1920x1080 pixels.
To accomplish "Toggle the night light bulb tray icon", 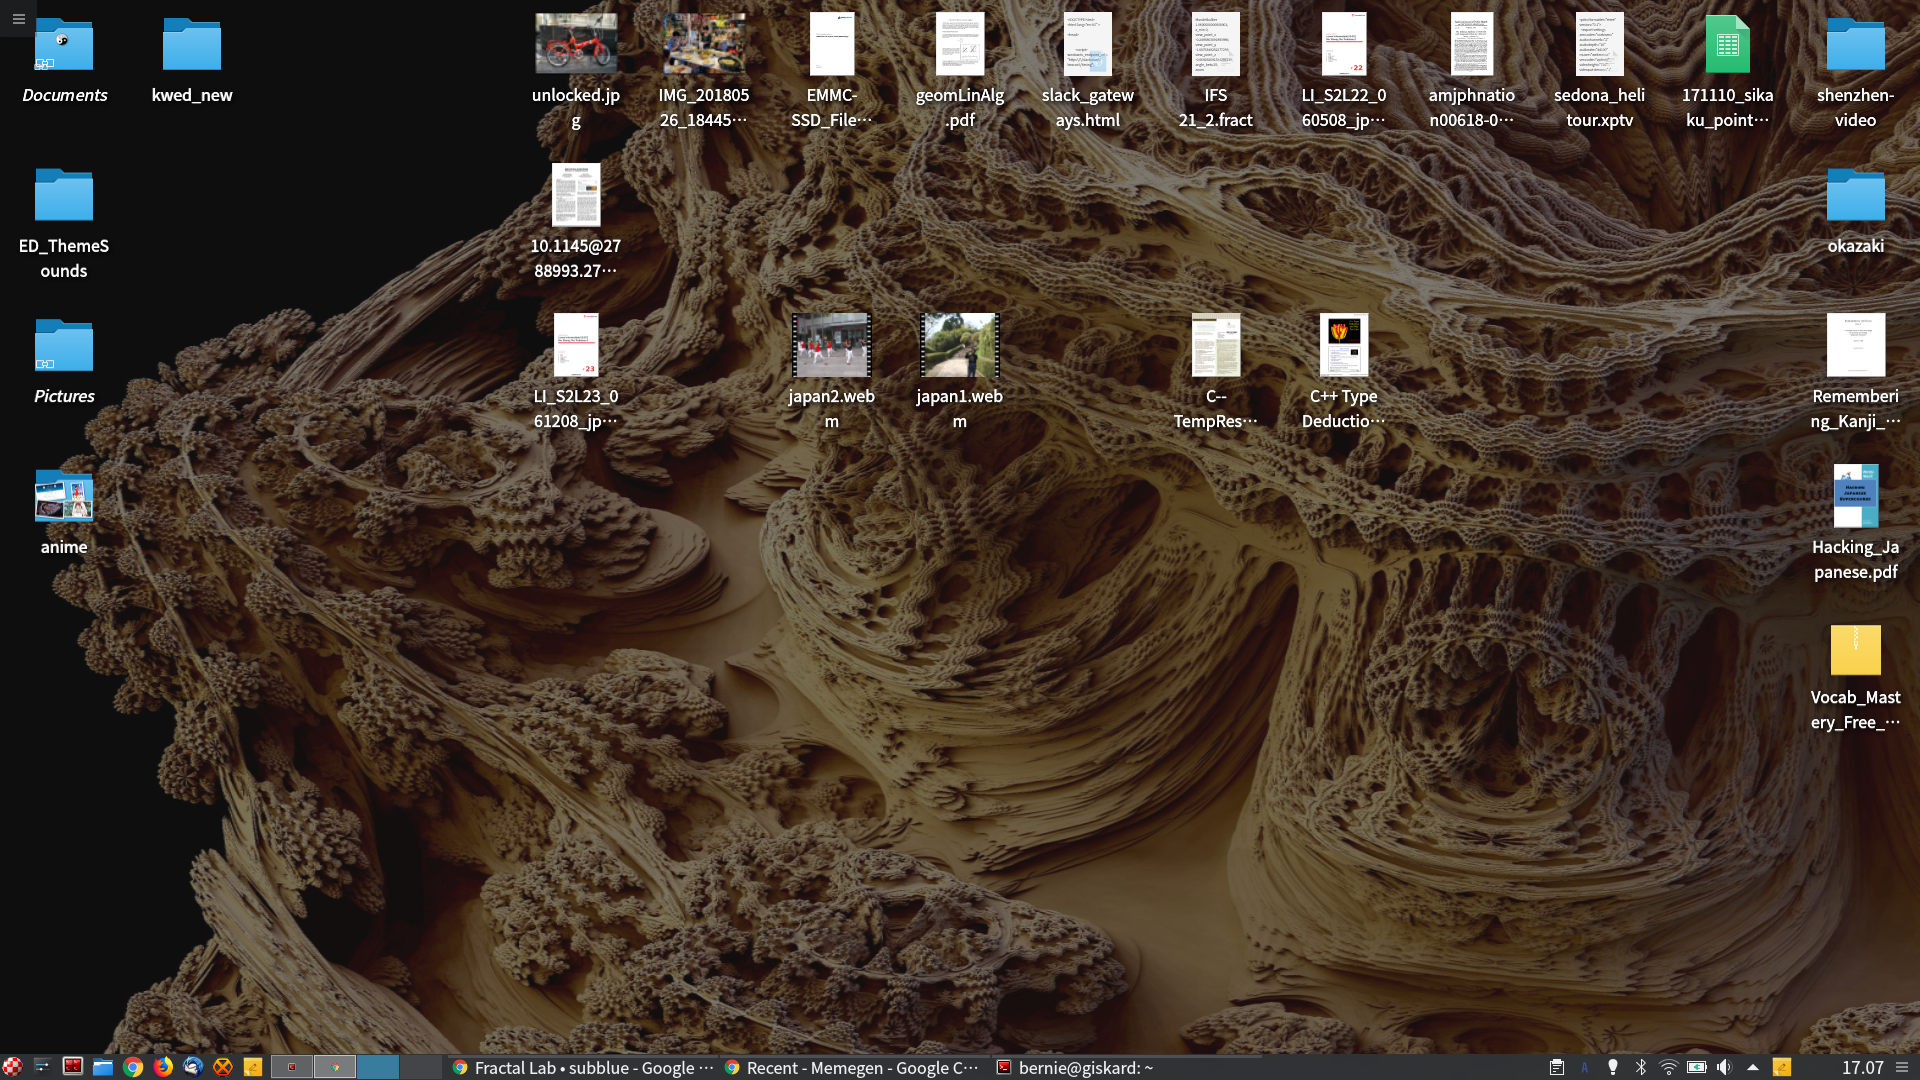I will pyautogui.click(x=1613, y=1067).
